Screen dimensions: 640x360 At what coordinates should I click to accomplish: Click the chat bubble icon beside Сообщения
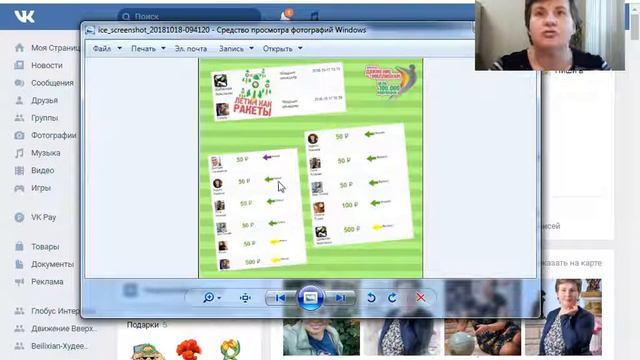click(19, 83)
